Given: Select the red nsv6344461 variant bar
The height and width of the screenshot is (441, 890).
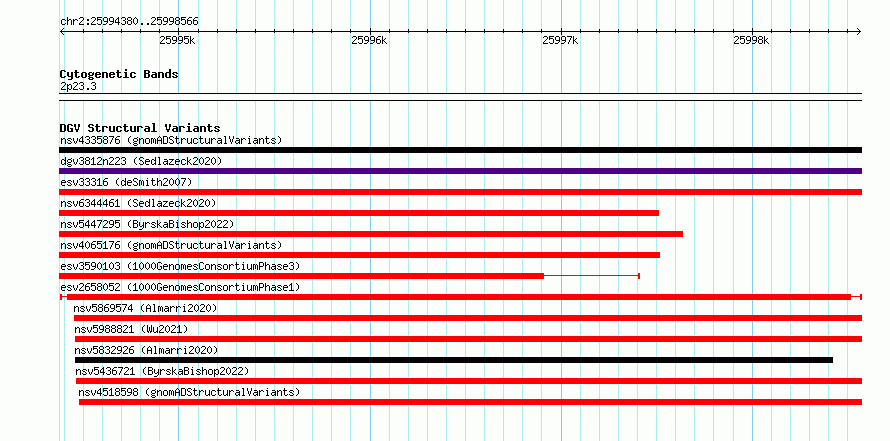Looking at the screenshot, I should point(359,213).
